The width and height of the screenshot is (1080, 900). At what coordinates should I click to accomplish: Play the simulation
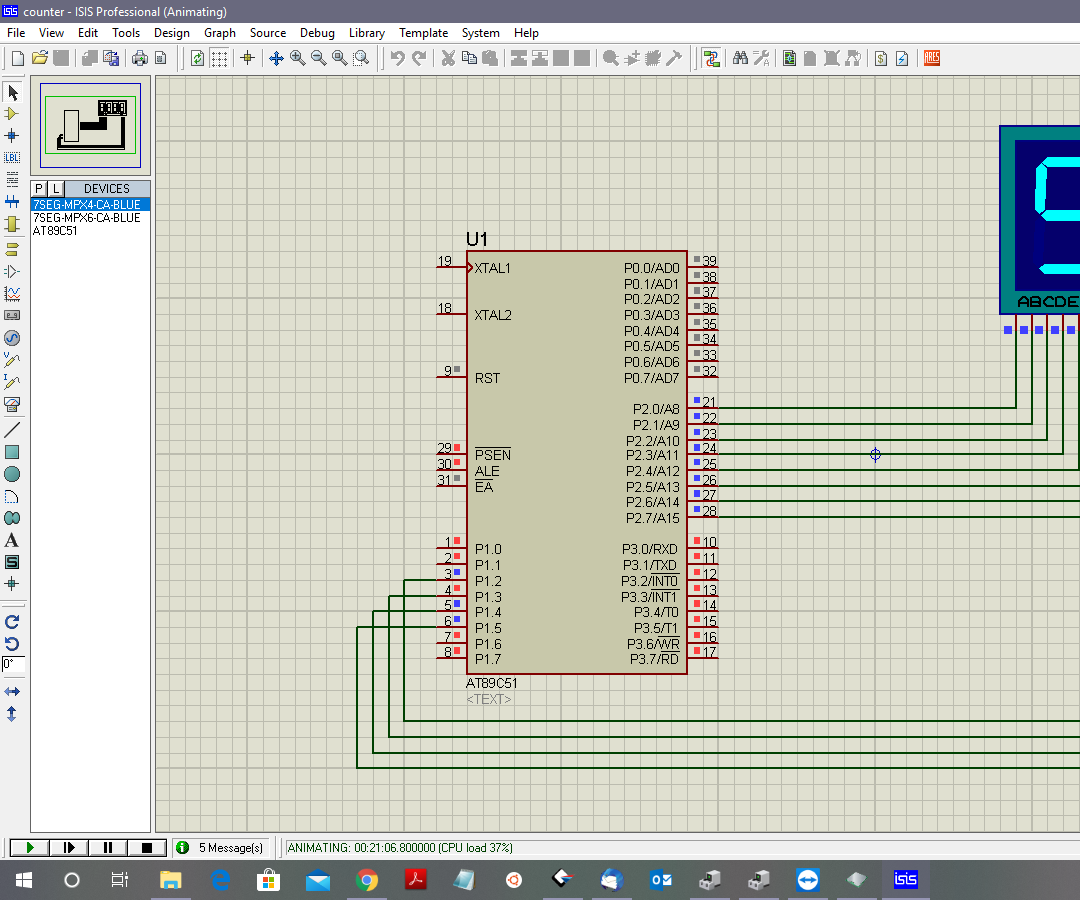(x=30, y=848)
